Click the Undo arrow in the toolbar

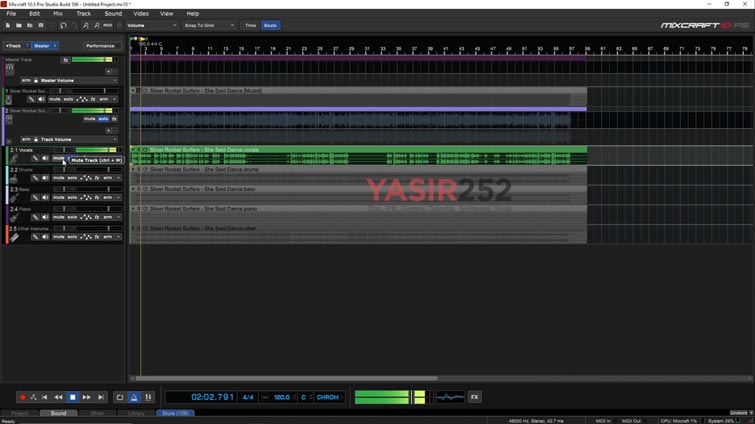coord(64,25)
